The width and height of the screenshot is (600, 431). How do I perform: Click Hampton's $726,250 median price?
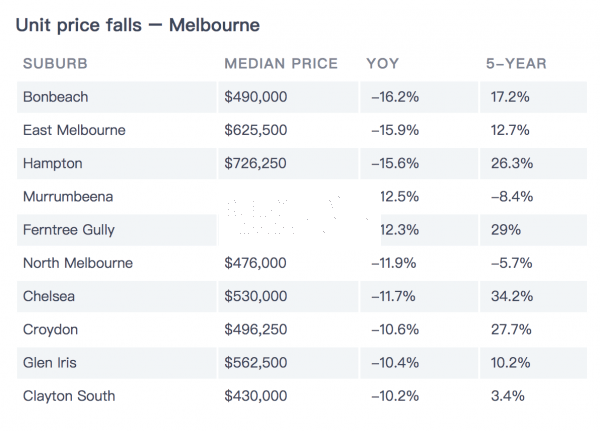point(255,163)
